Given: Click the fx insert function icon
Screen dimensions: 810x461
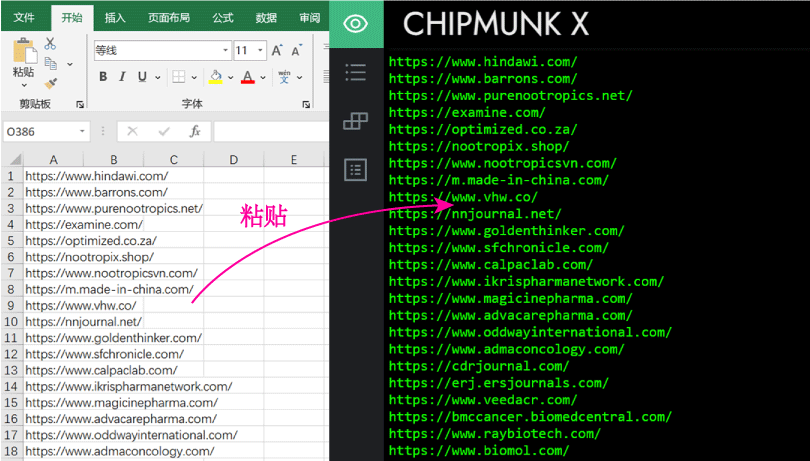Looking at the screenshot, I should (195, 131).
